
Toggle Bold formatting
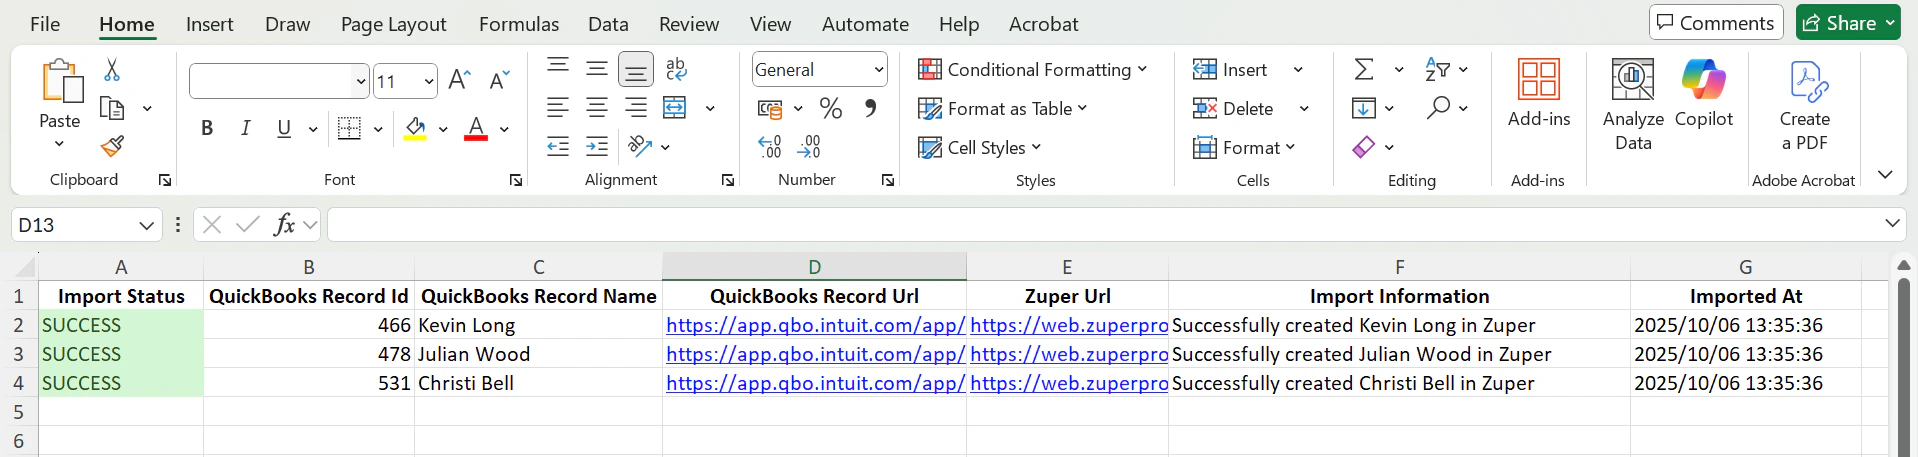(207, 128)
